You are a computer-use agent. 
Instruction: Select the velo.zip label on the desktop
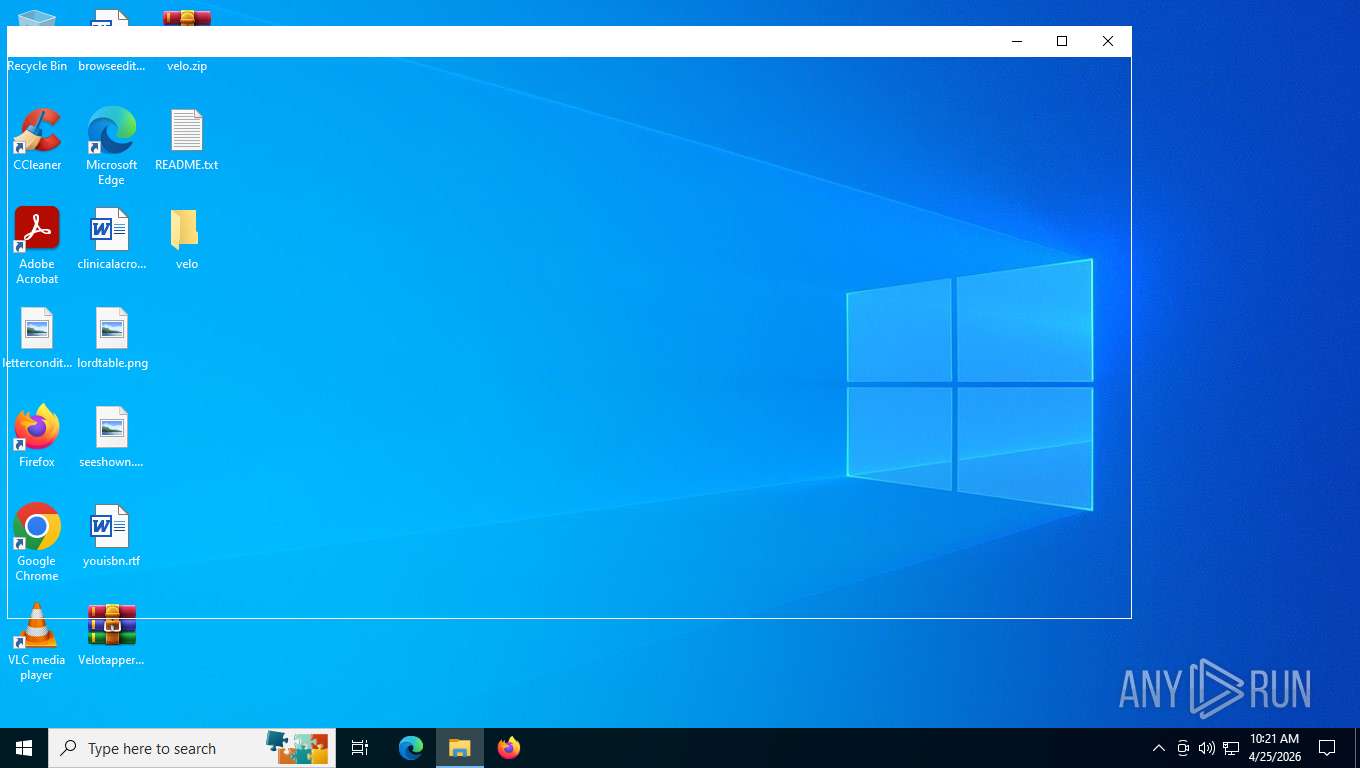(187, 66)
